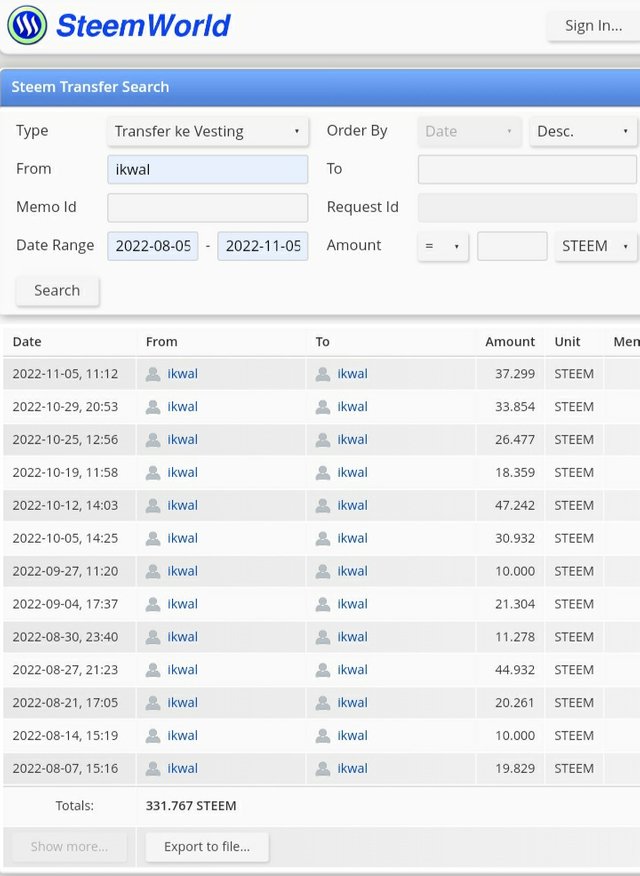Click the Memo Id input field
This screenshot has width=640, height=876.
pyautogui.click(x=207, y=208)
